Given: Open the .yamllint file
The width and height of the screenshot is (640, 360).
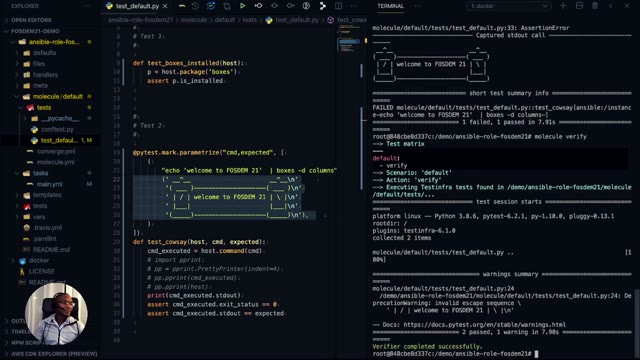Looking at the screenshot, I should 45,239.
